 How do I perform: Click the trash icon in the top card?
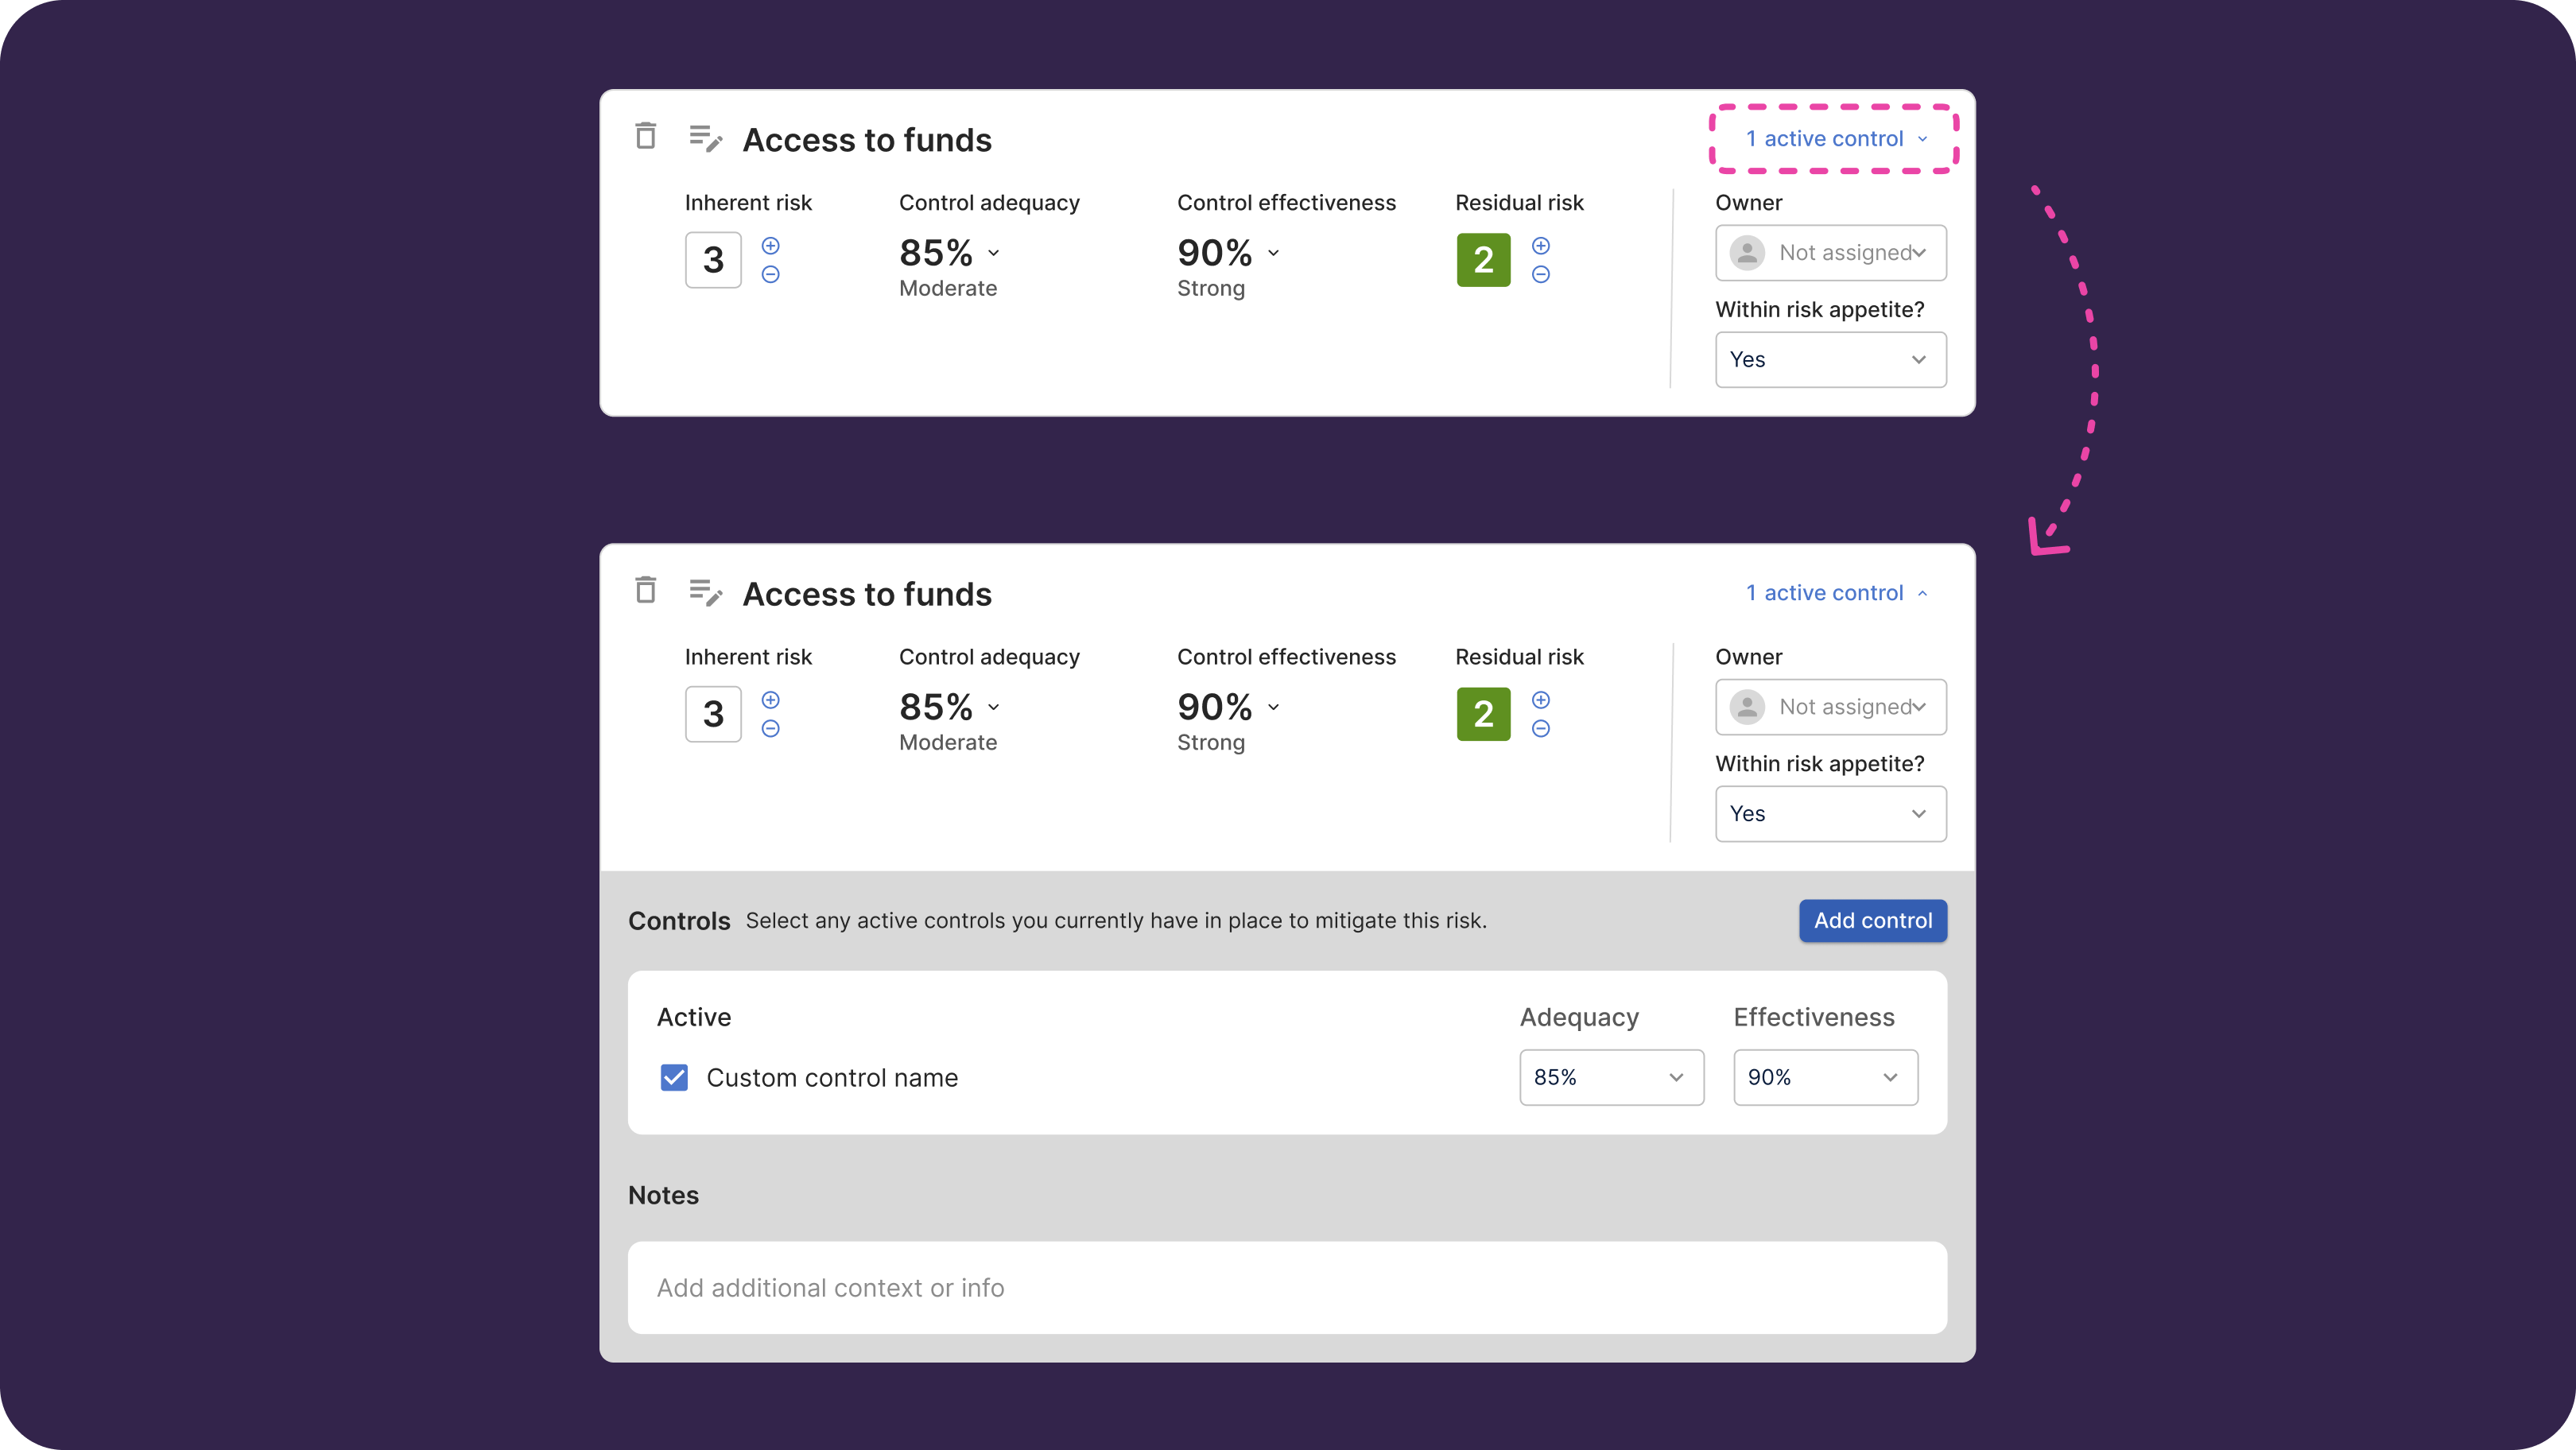point(646,135)
